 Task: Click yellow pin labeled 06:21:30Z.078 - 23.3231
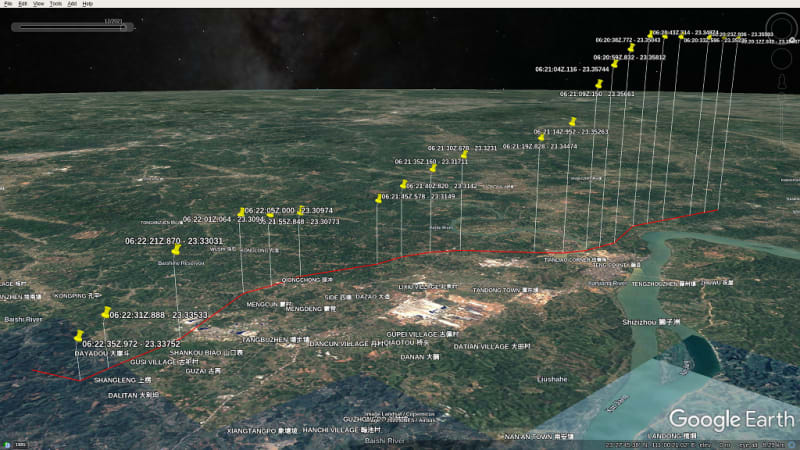coord(464,154)
